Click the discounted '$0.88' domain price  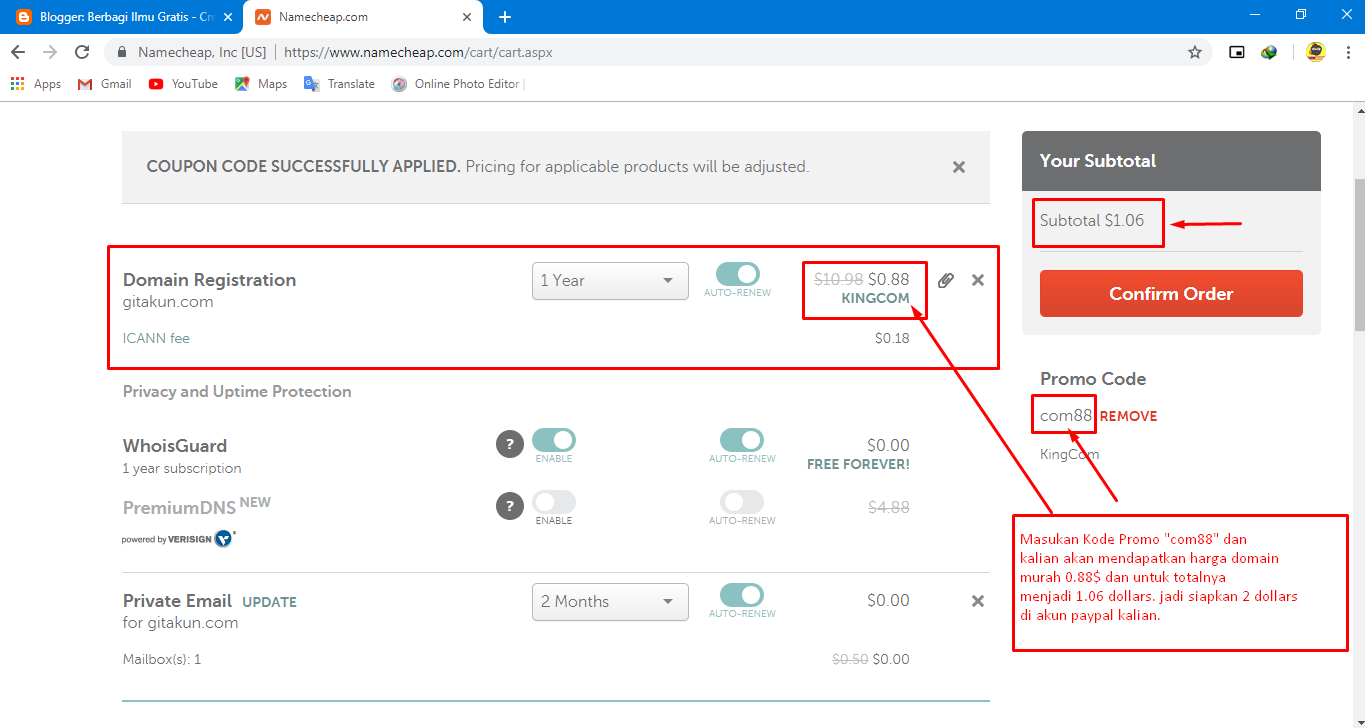click(889, 279)
